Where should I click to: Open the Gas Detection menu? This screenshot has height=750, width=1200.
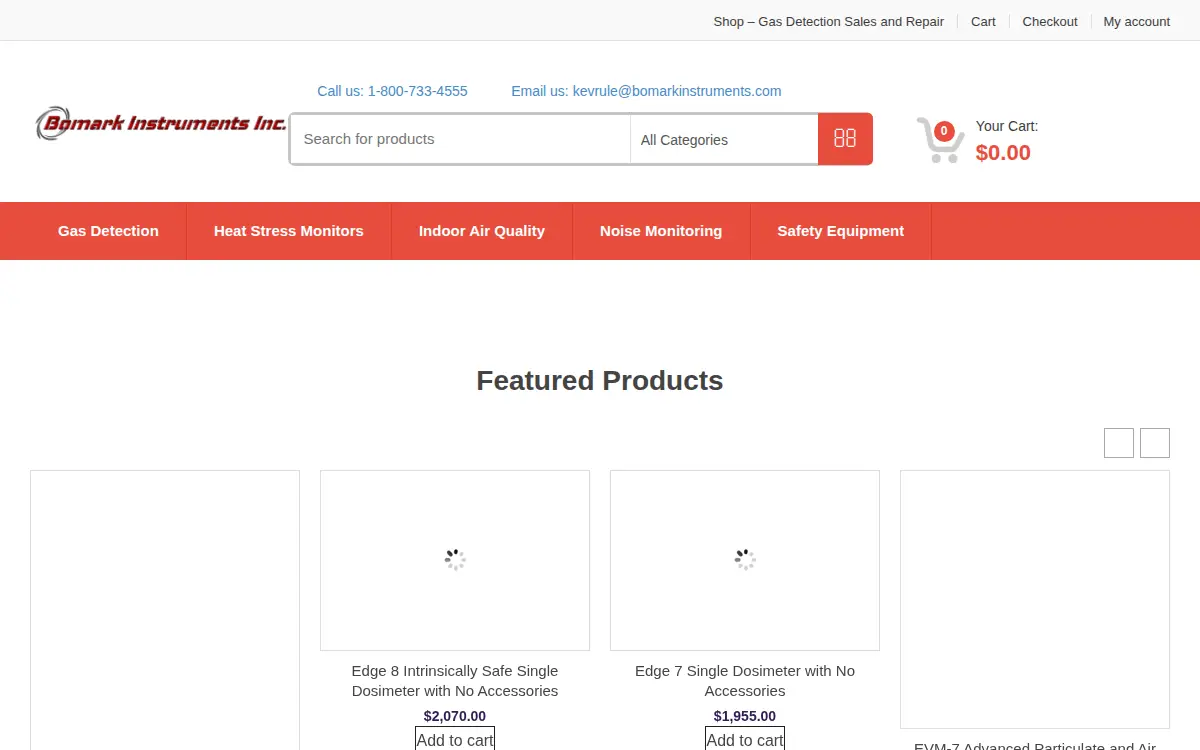108,231
